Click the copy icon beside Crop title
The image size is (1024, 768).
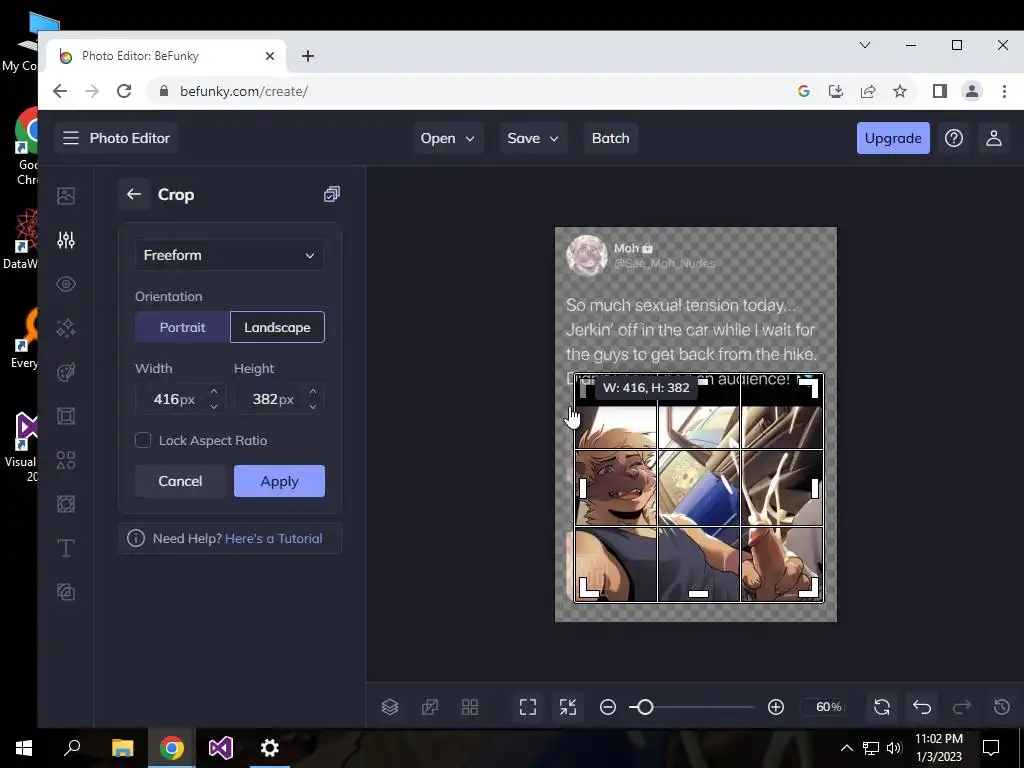(332, 194)
